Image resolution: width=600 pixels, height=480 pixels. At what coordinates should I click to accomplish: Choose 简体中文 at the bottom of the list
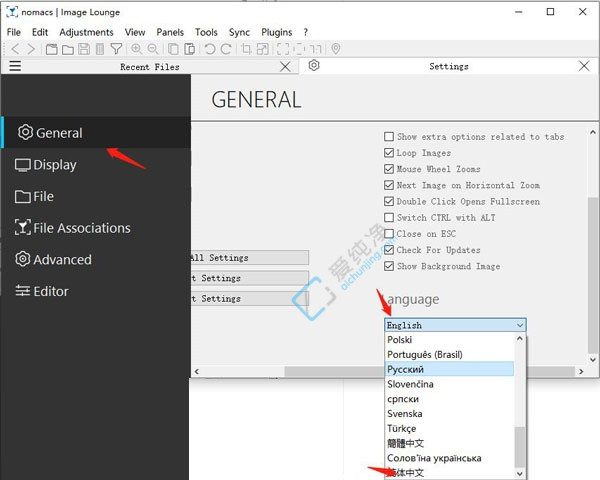pyautogui.click(x=449, y=473)
